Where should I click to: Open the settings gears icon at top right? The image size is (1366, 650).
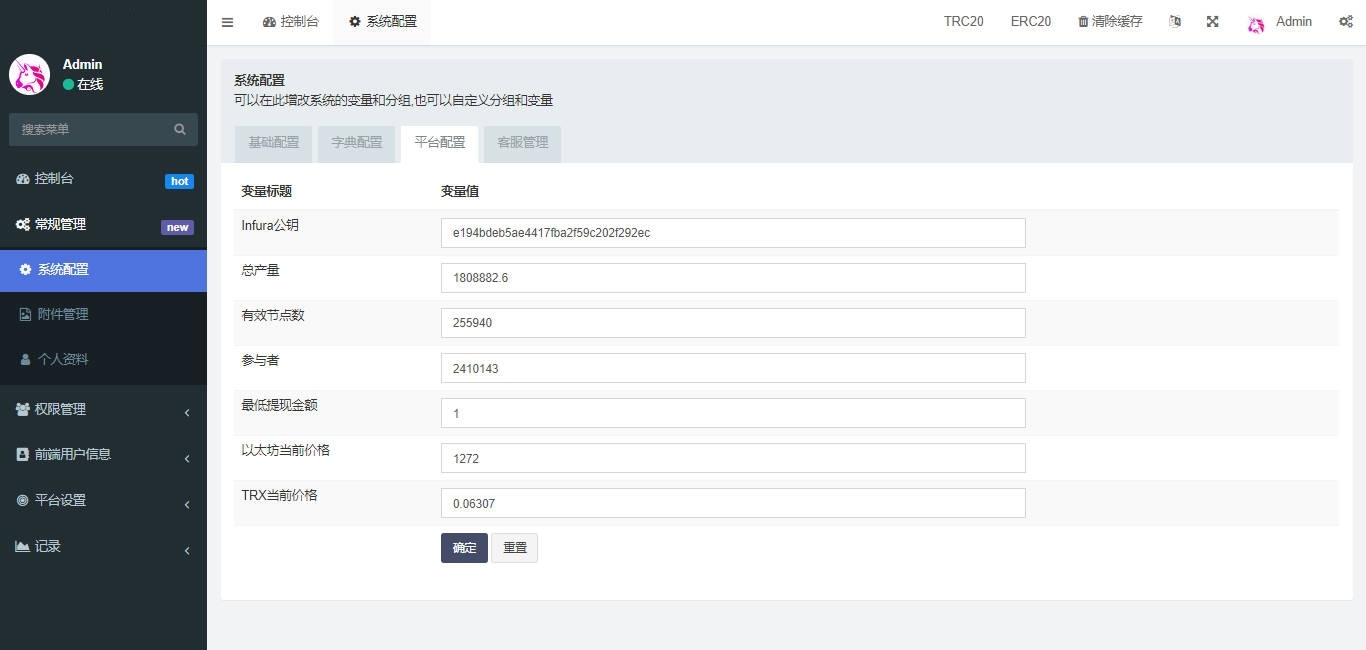[x=1345, y=22]
